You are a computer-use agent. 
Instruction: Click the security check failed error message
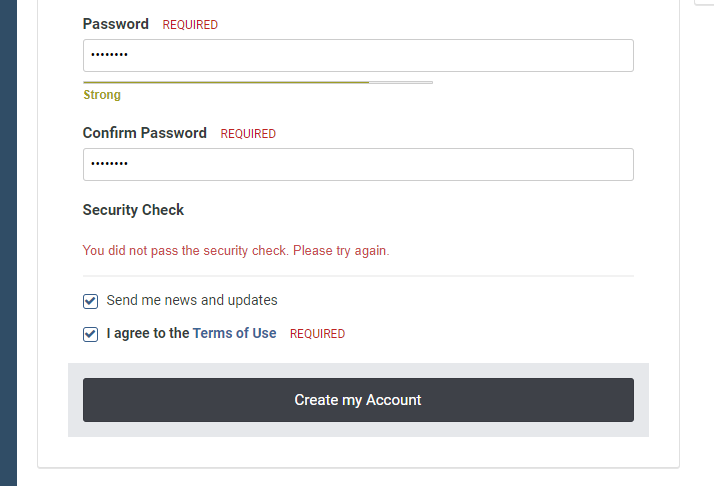pyautogui.click(x=236, y=250)
